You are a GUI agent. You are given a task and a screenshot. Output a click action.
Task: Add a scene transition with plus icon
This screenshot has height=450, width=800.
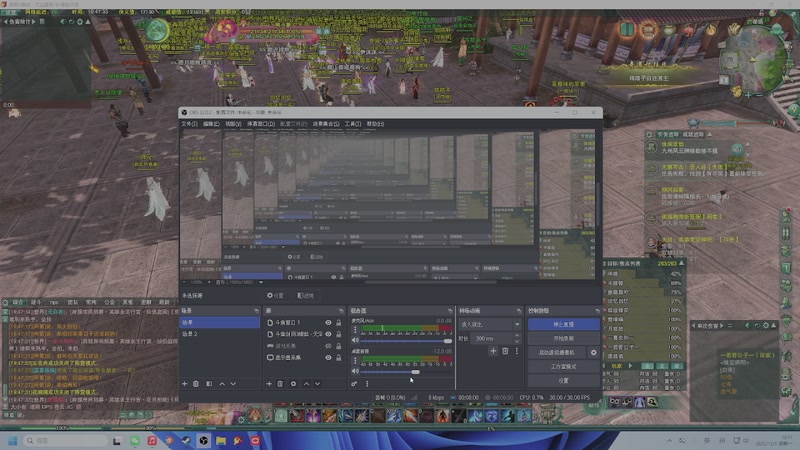coord(493,351)
